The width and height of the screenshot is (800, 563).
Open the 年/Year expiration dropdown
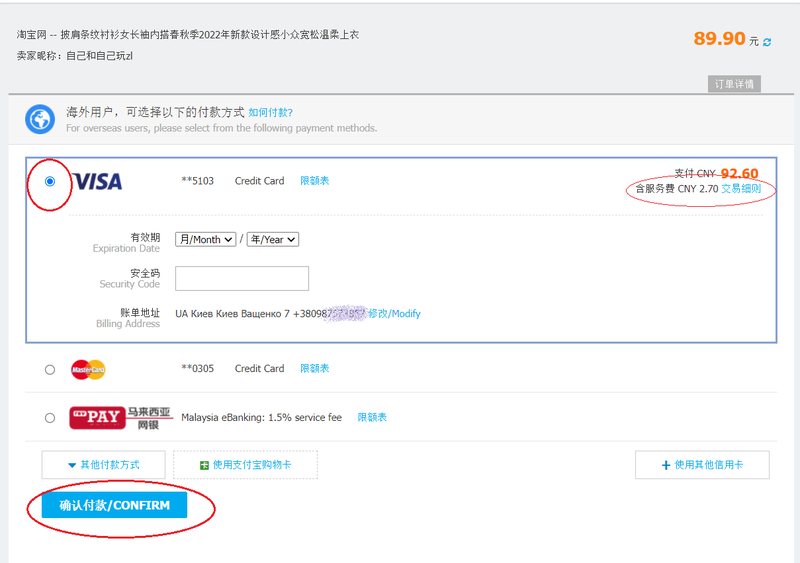273,240
